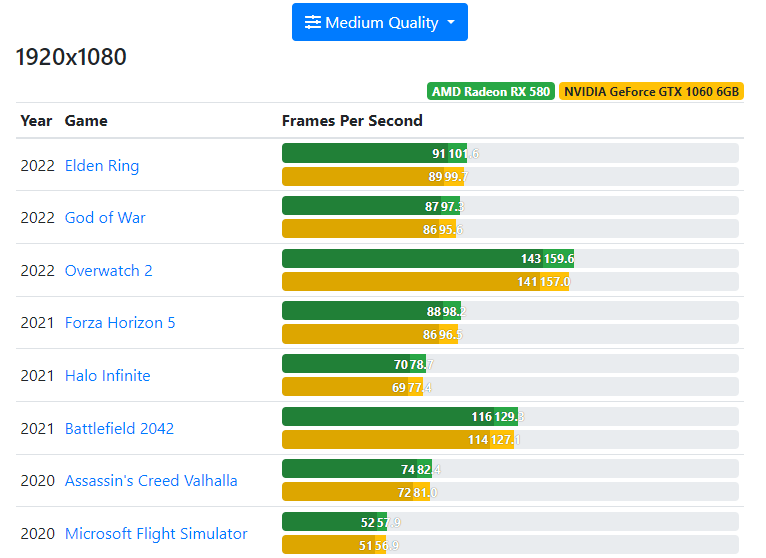Image resolution: width=766 pixels, height=558 pixels.
Task: Open the Halo Infinite link
Action: (x=107, y=376)
